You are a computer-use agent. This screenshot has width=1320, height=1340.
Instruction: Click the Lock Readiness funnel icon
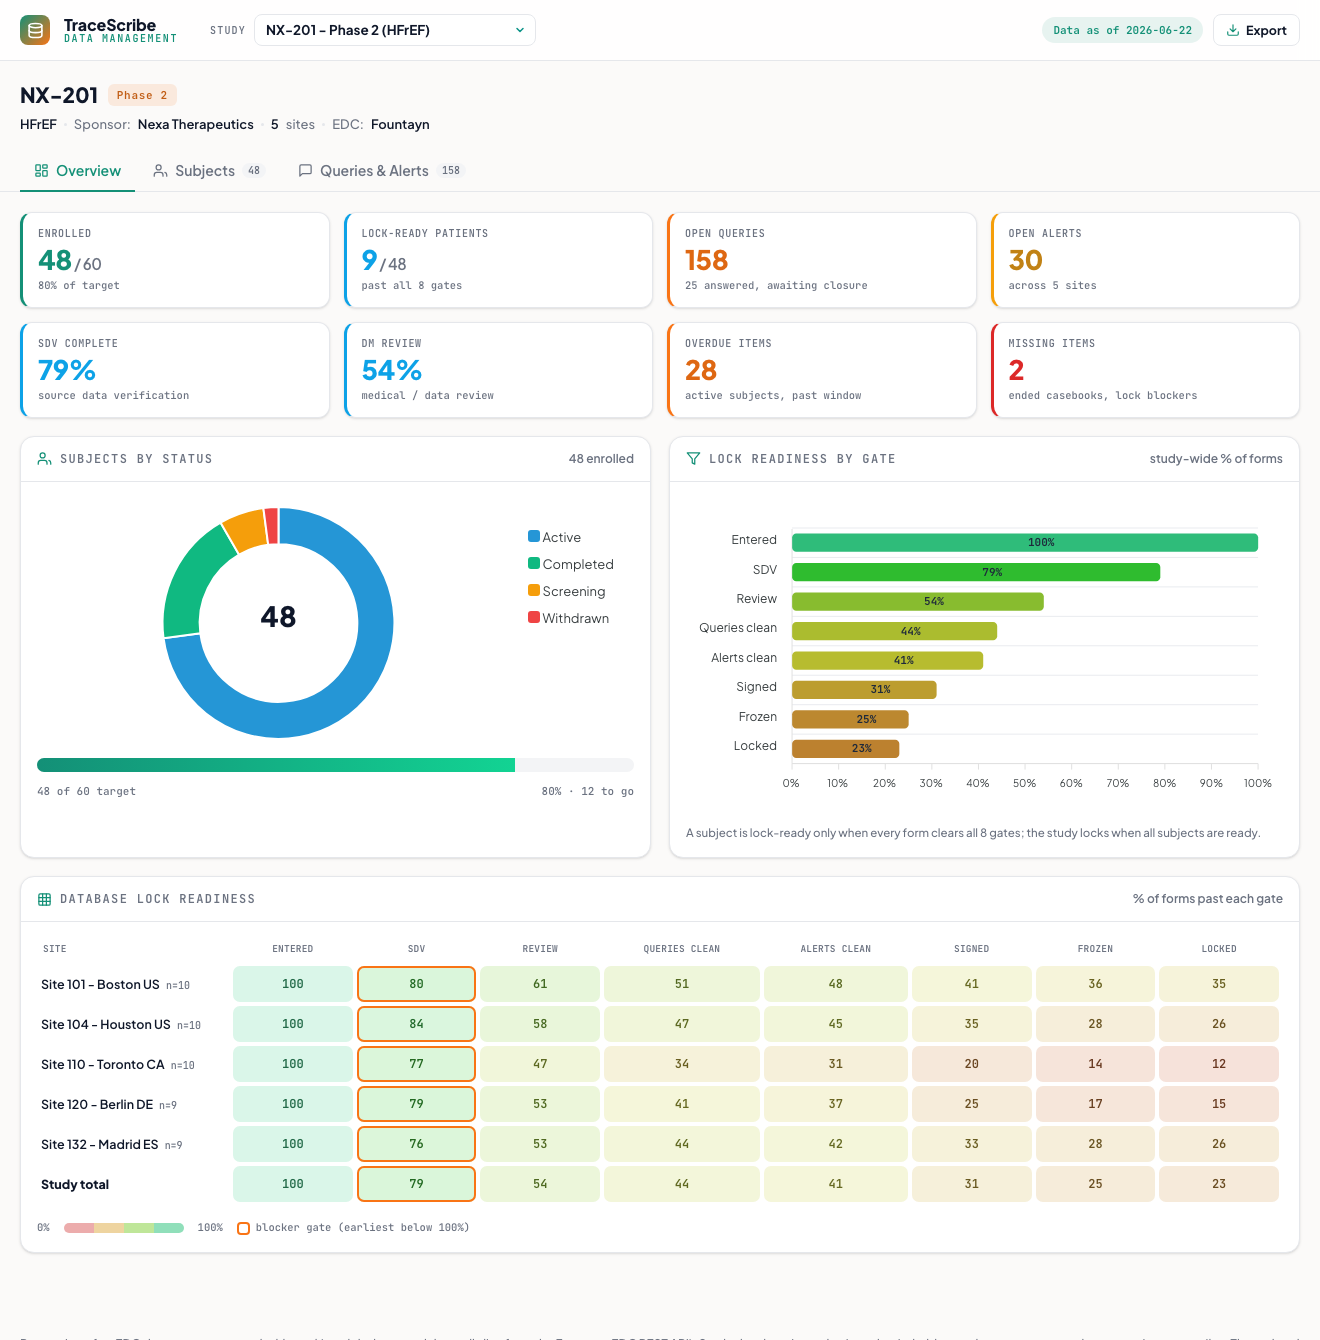pyautogui.click(x=693, y=459)
